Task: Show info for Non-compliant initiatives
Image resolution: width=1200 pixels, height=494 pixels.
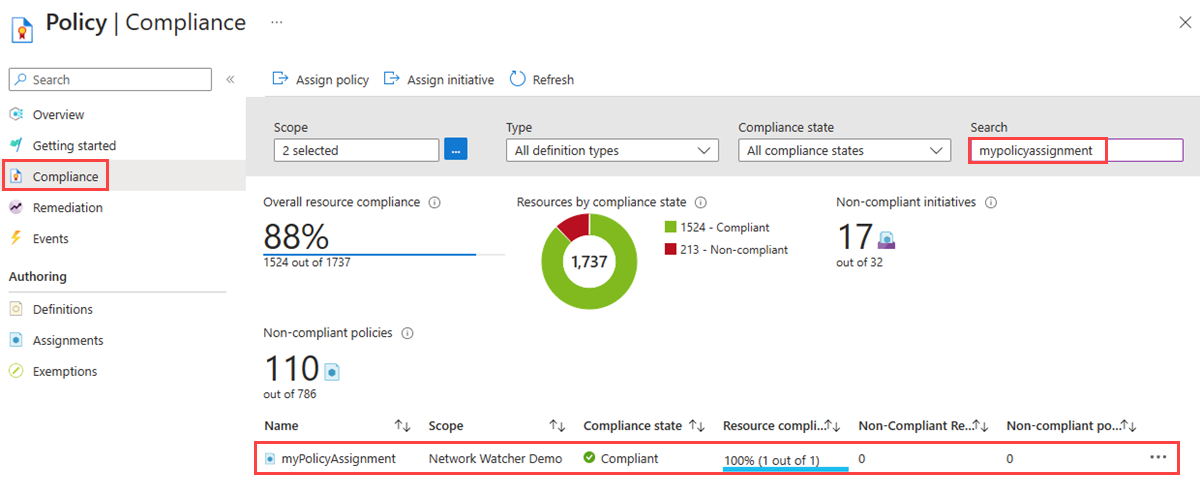Action: coord(990,202)
